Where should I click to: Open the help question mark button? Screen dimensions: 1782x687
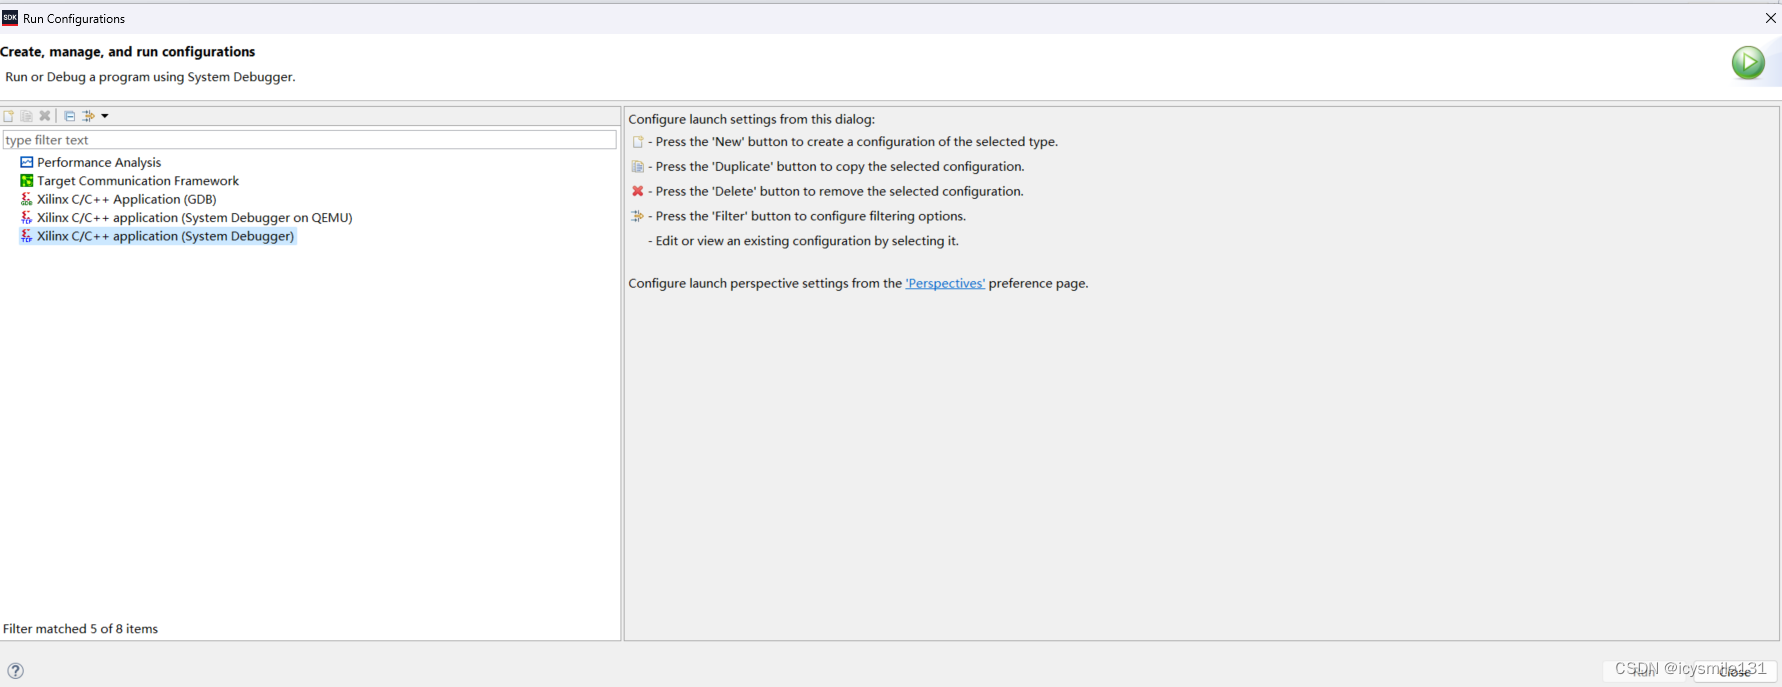(x=15, y=671)
